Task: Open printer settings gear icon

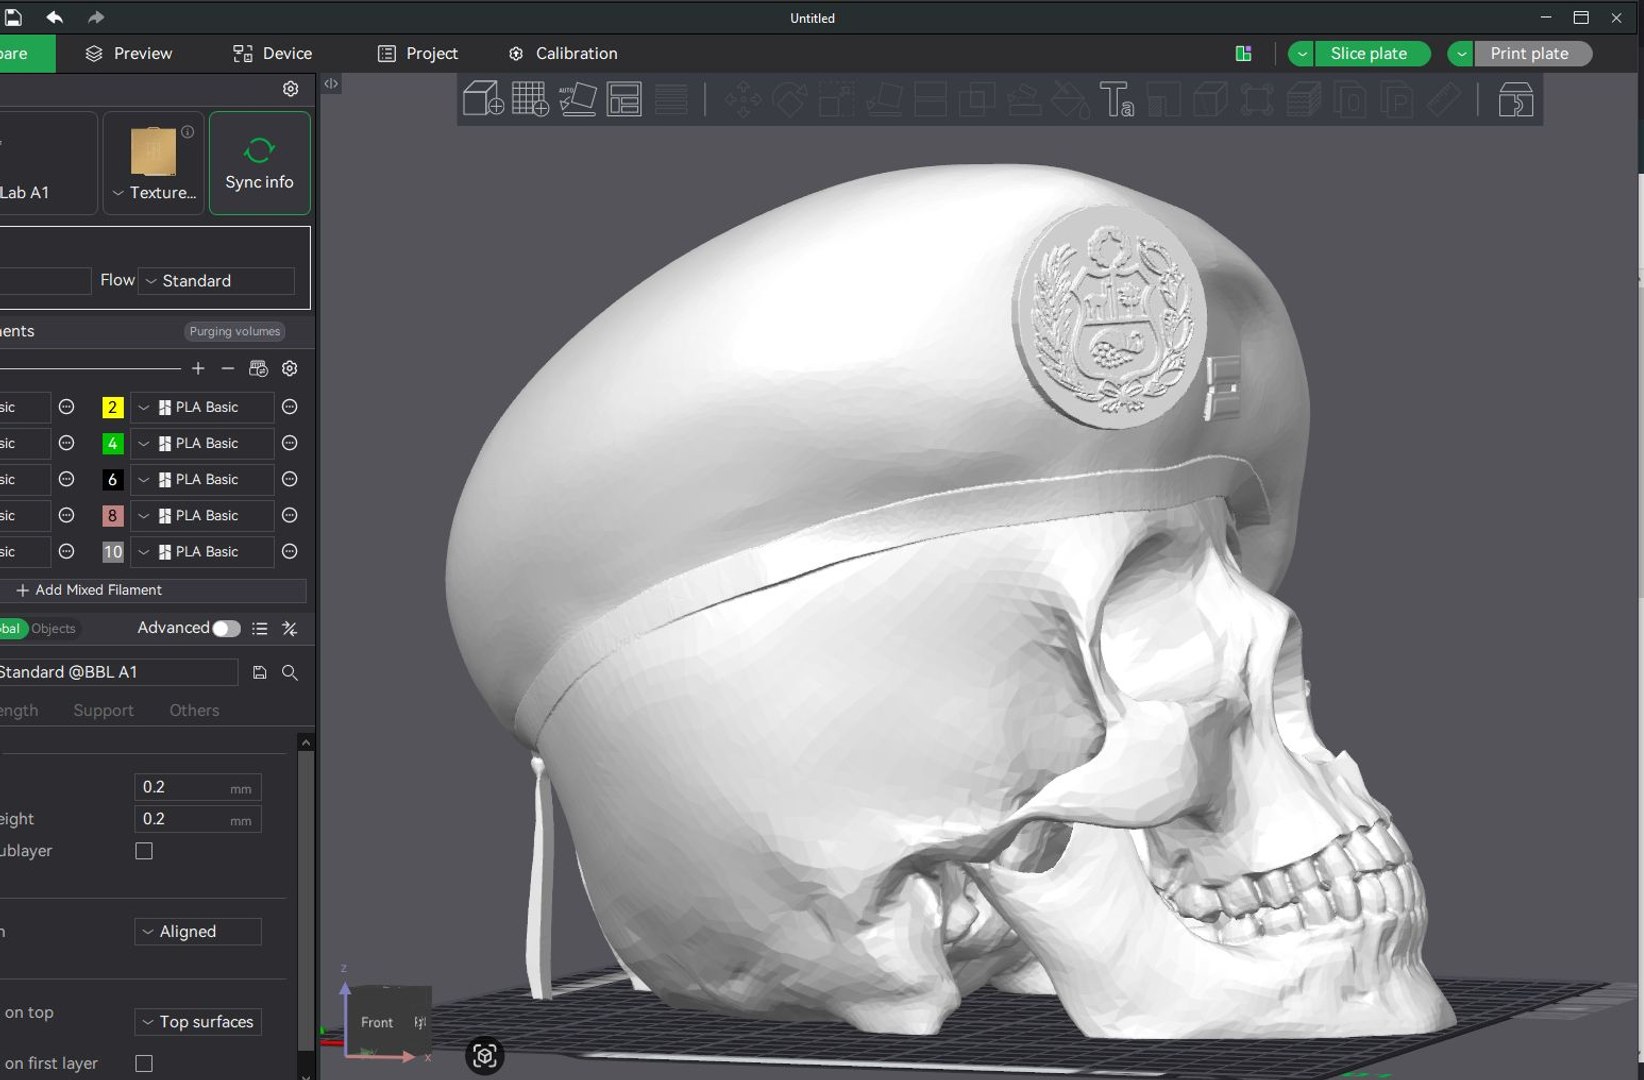Action: 290,89
